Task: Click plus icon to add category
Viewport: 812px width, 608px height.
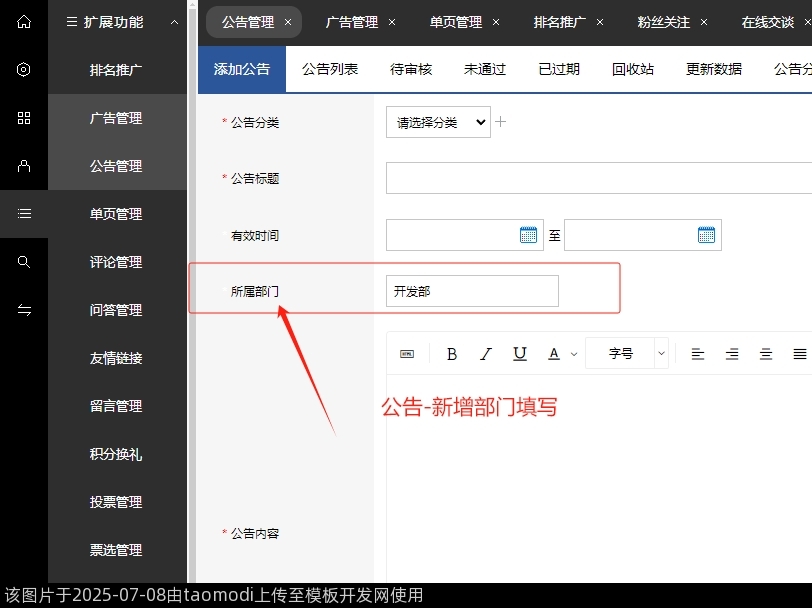Action: click(x=501, y=122)
